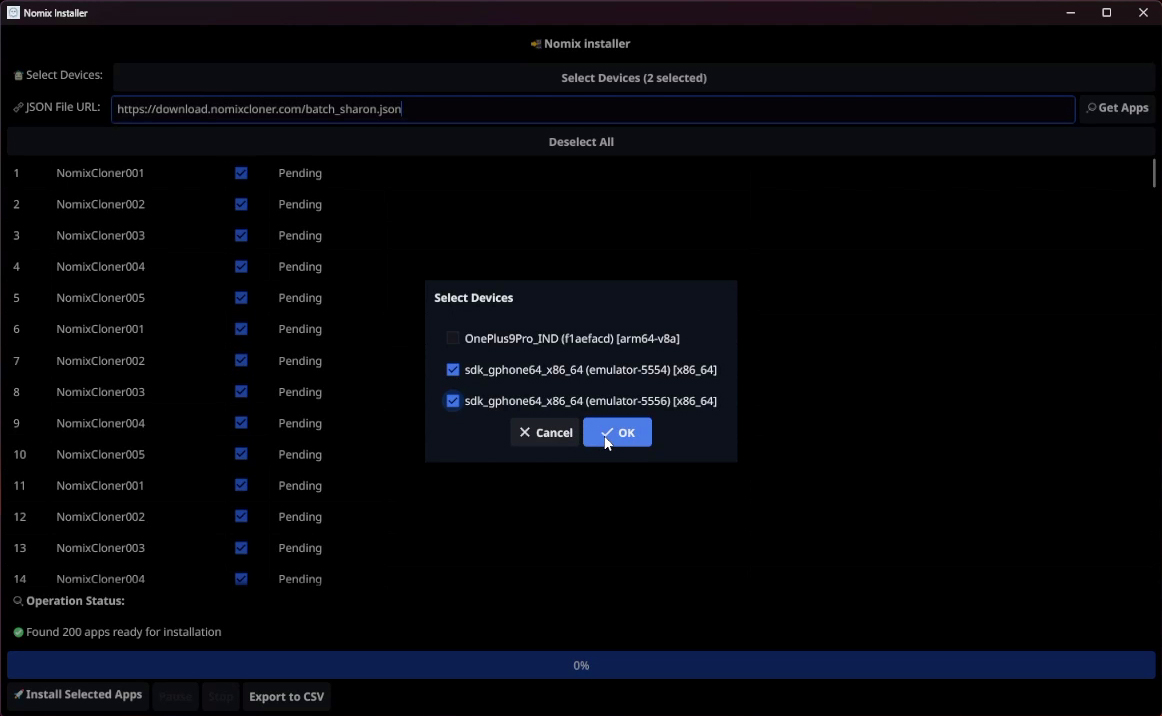Toggle the checkbox in row 9 NomixCloner004
1162x716 pixels.
[241, 422]
